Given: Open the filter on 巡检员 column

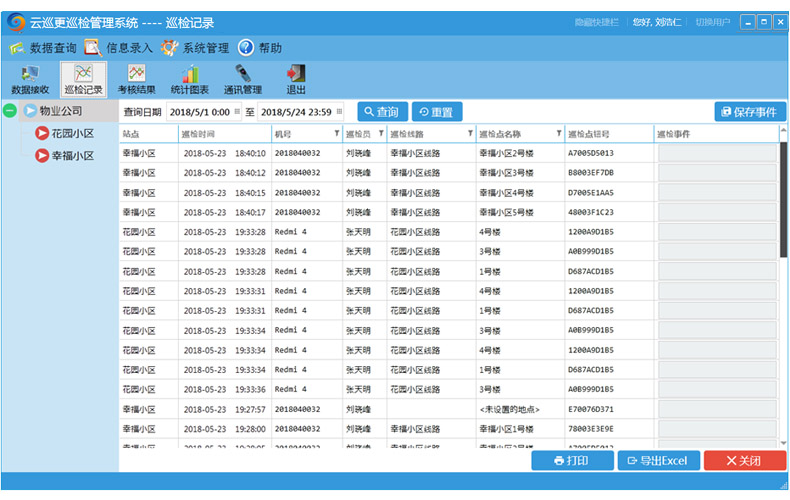Looking at the screenshot, I should (381, 134).
